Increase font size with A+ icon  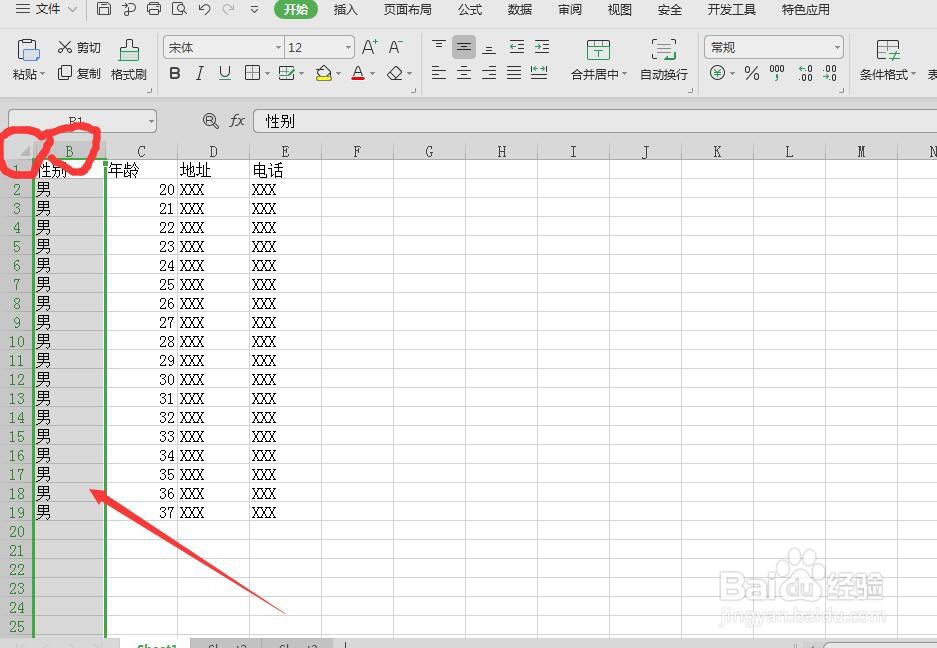point(370,47)
